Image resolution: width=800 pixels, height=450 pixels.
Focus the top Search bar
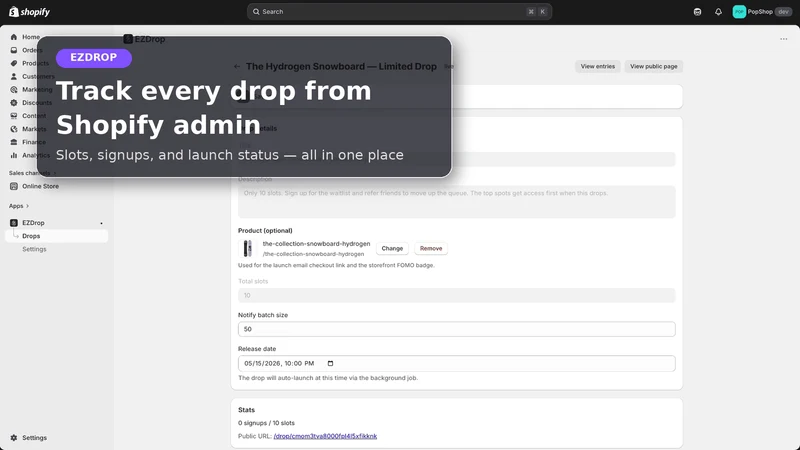(399, 12)
